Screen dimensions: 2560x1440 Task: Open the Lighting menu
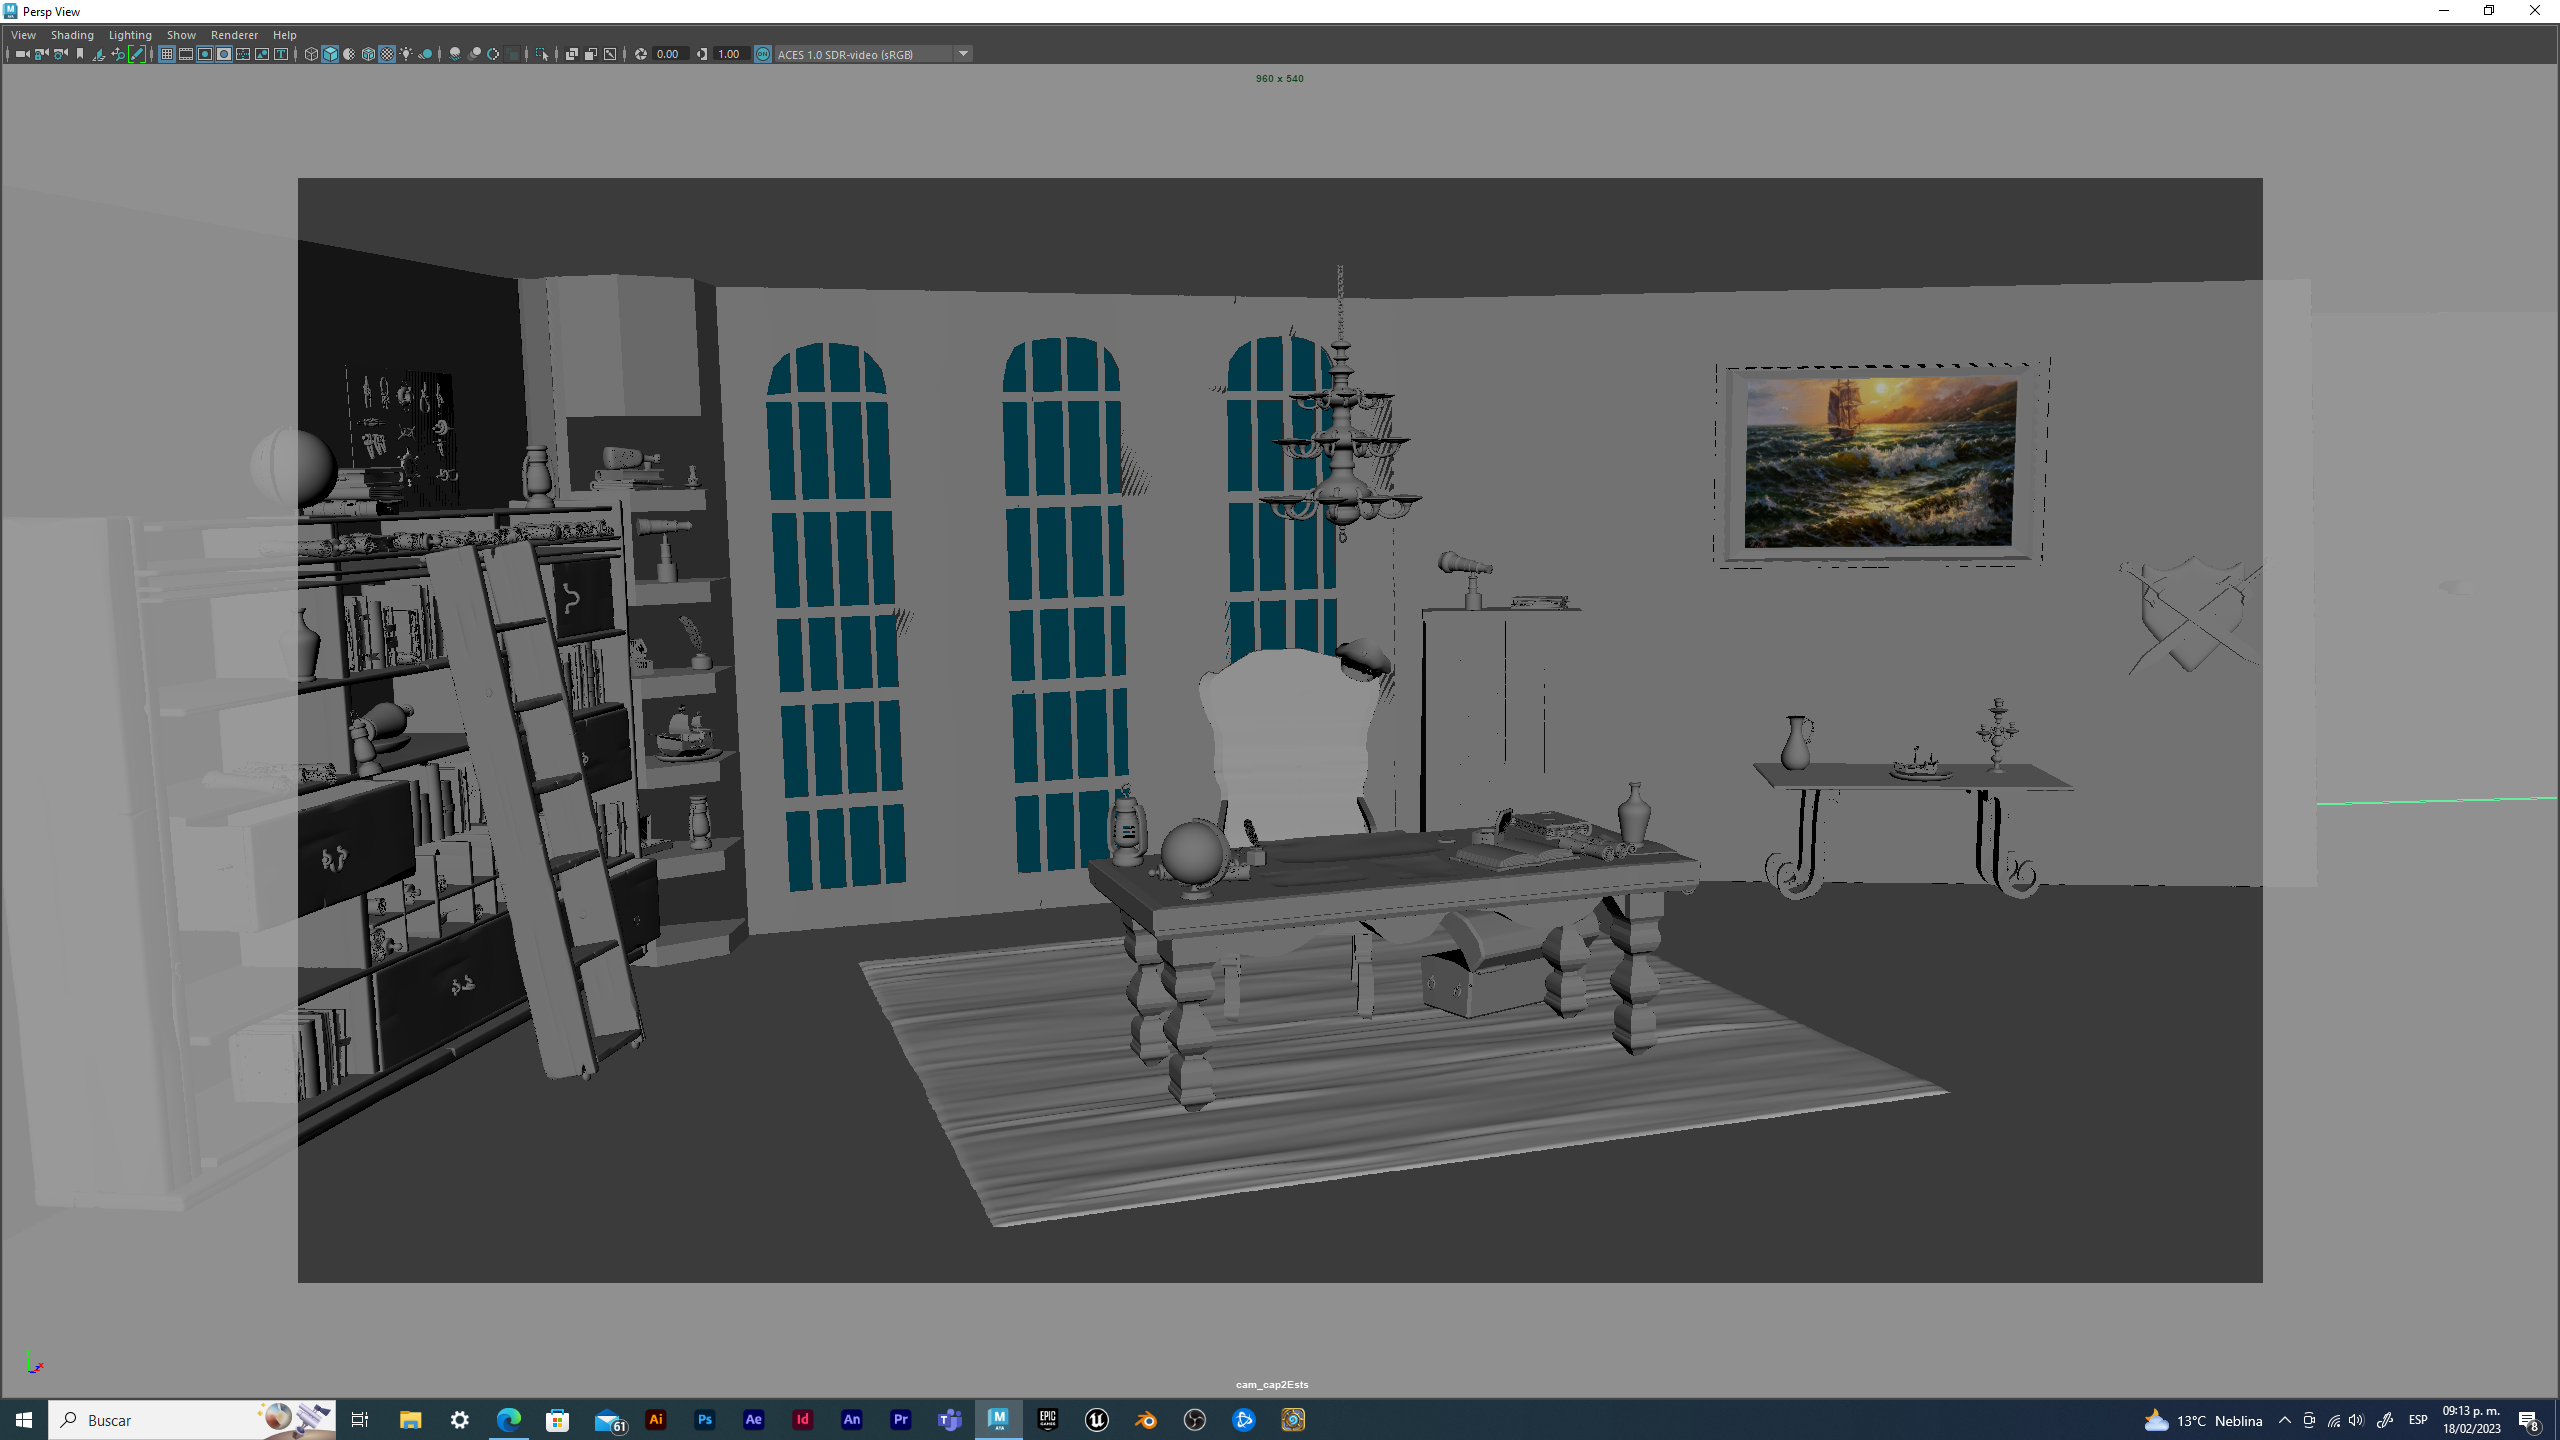coord(130,35)
